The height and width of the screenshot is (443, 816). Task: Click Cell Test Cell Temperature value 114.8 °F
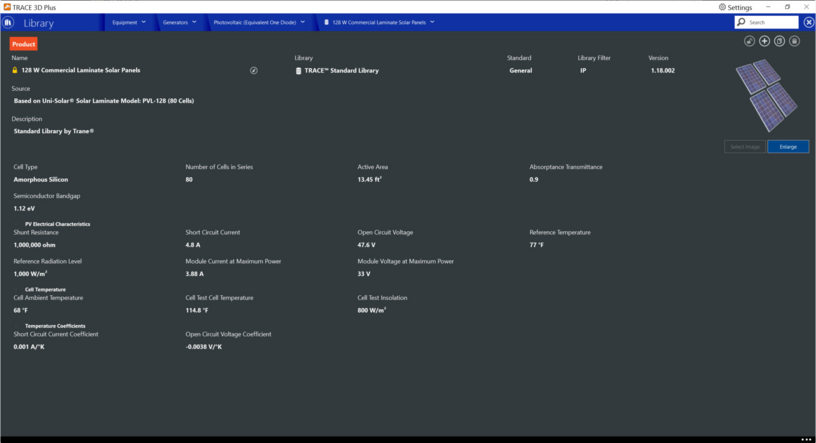197,310
